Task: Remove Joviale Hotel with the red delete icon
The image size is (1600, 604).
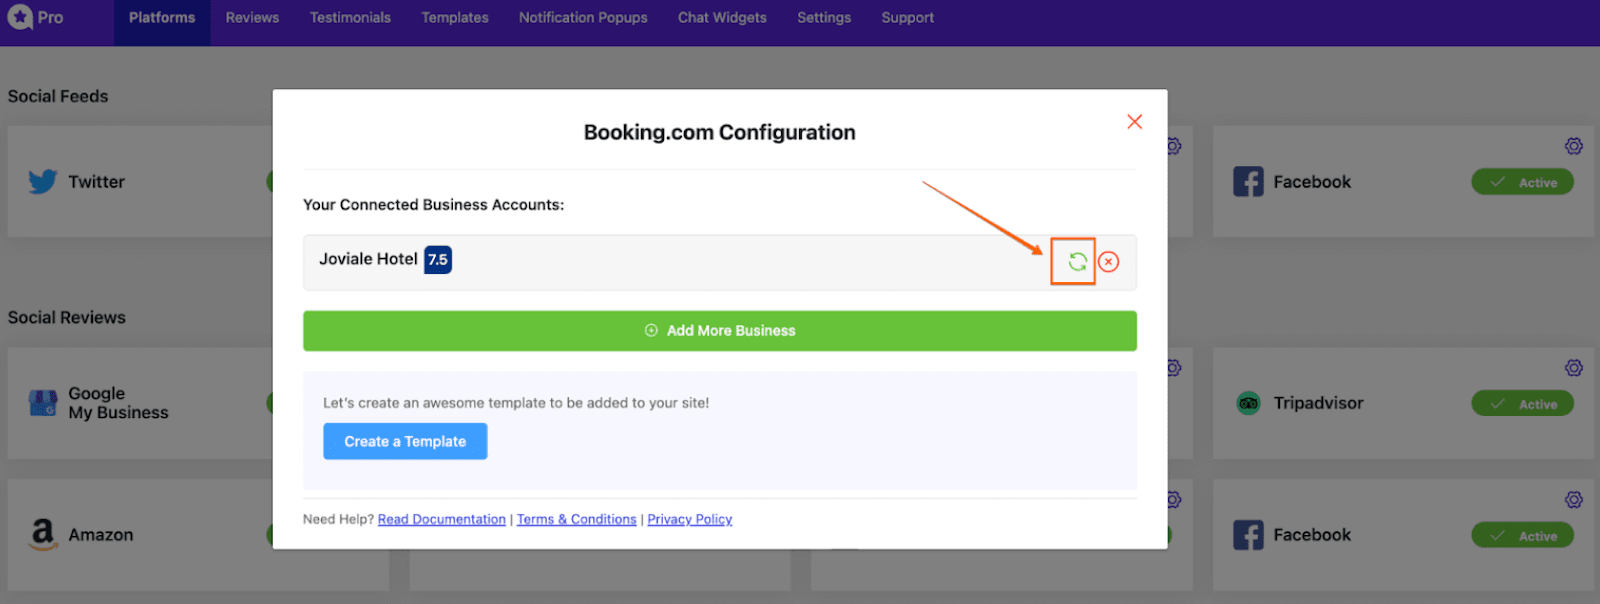Action: point(1108,262)
